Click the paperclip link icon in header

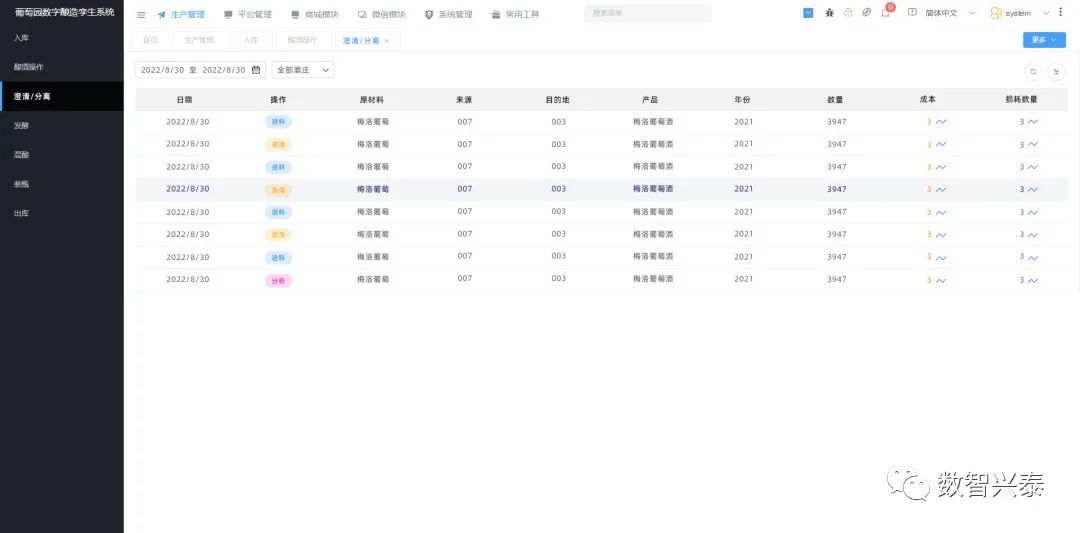click(x=866, y=13)
